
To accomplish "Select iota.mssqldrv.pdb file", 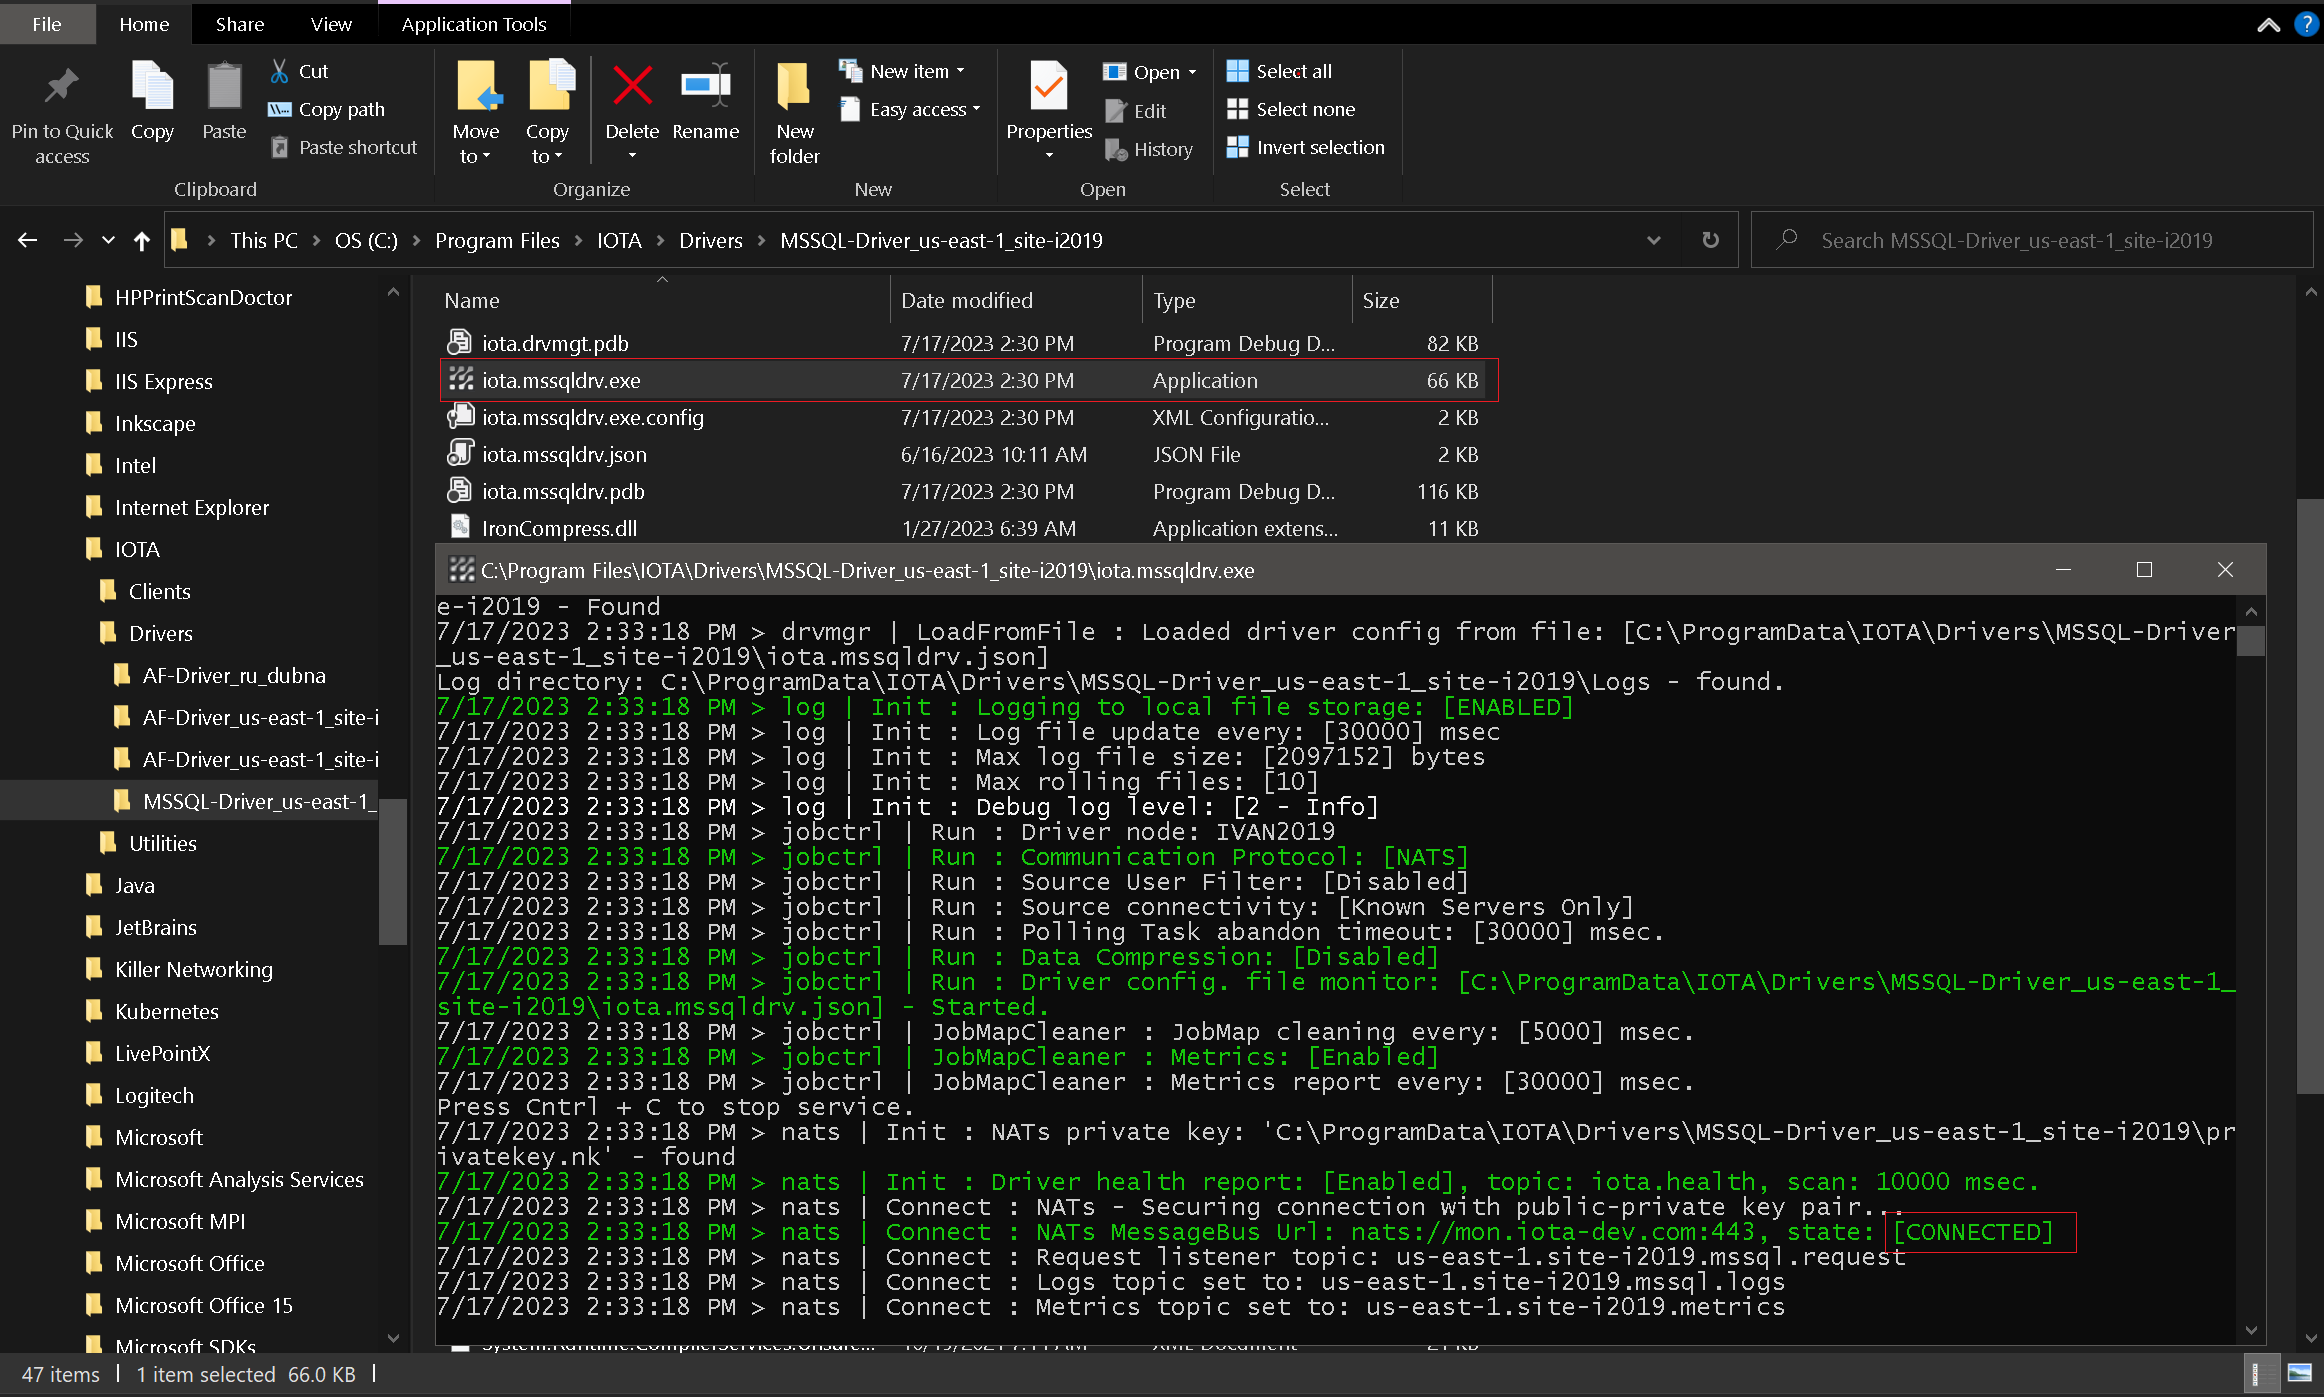I will click(563, 491).
